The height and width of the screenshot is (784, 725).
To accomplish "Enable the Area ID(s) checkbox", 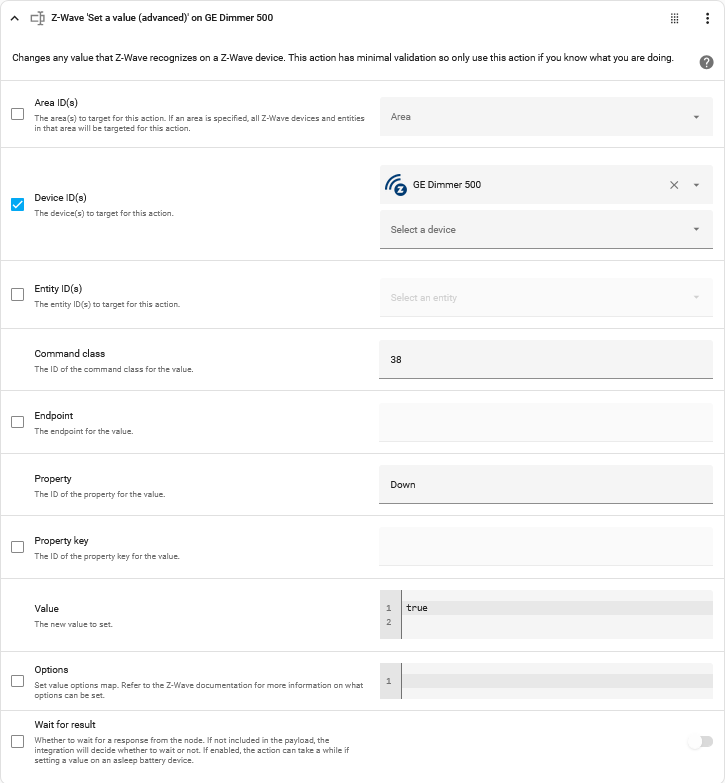I will 18,114.
